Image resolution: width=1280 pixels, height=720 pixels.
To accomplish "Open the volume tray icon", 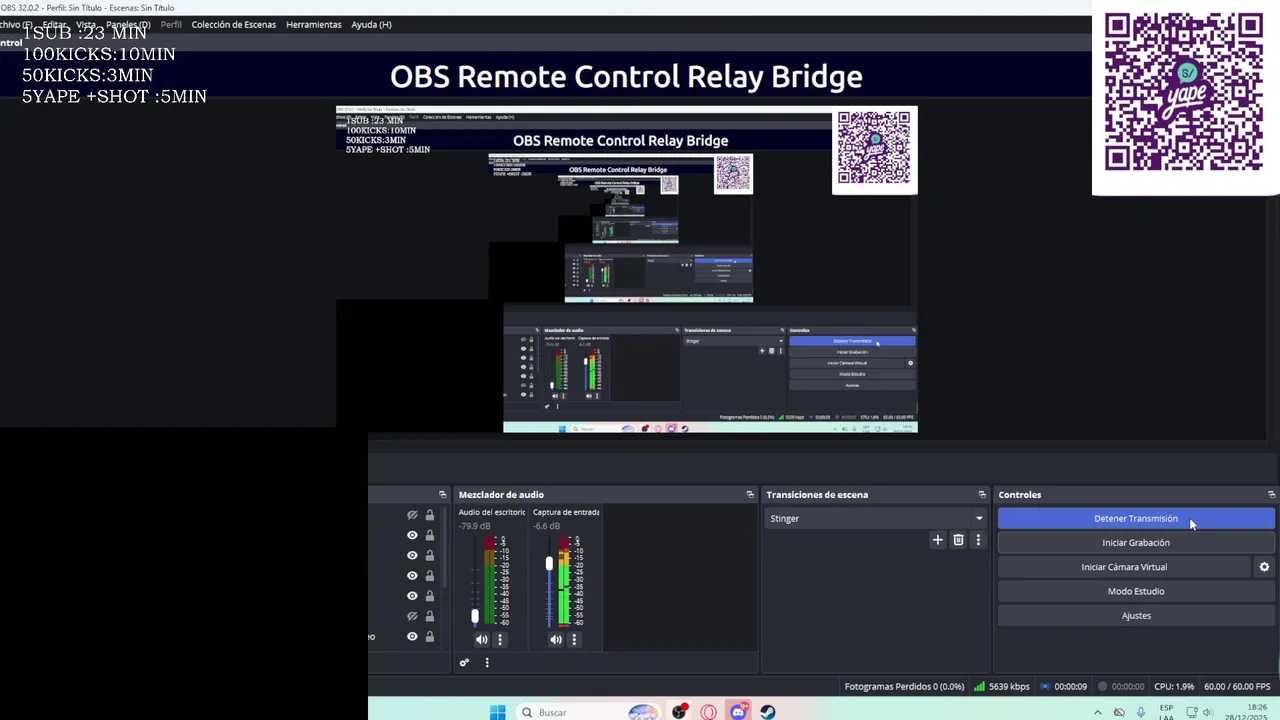I will pos(1207,712).
